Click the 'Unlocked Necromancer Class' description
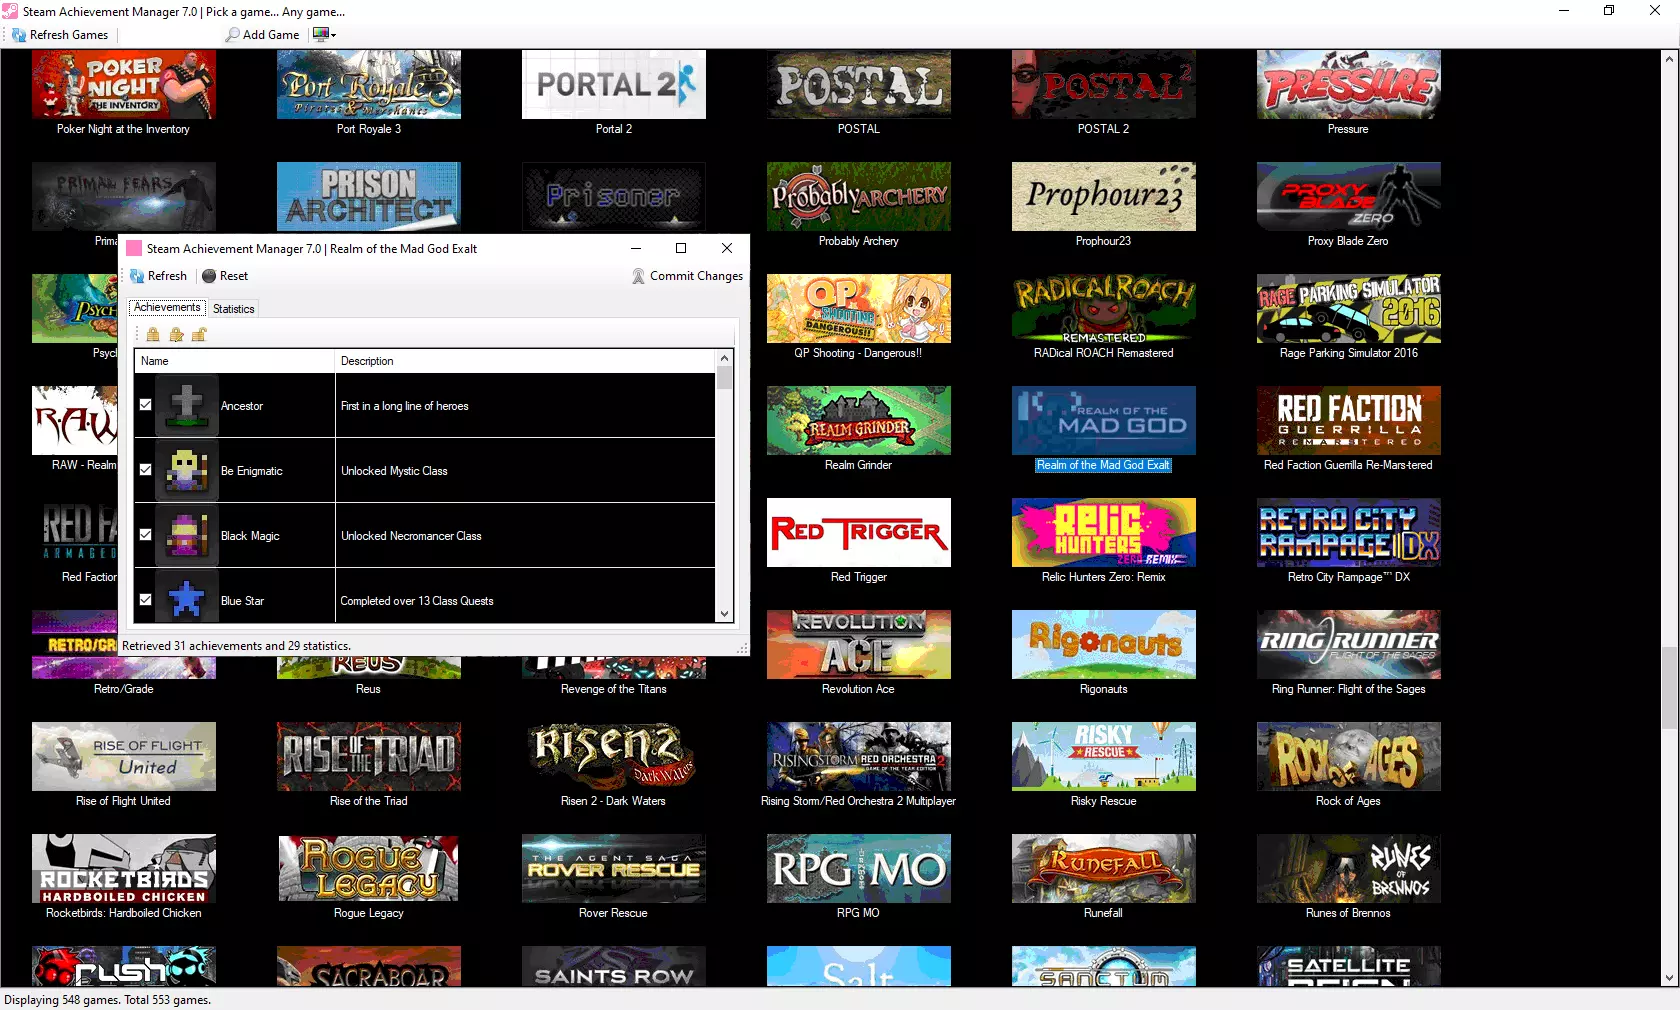 coord(411,536)
